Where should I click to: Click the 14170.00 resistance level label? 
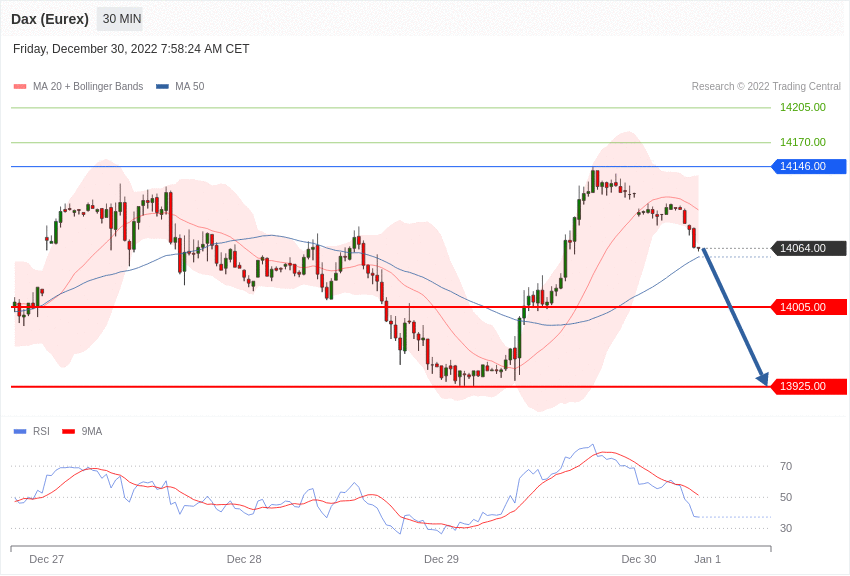point(803,142)
